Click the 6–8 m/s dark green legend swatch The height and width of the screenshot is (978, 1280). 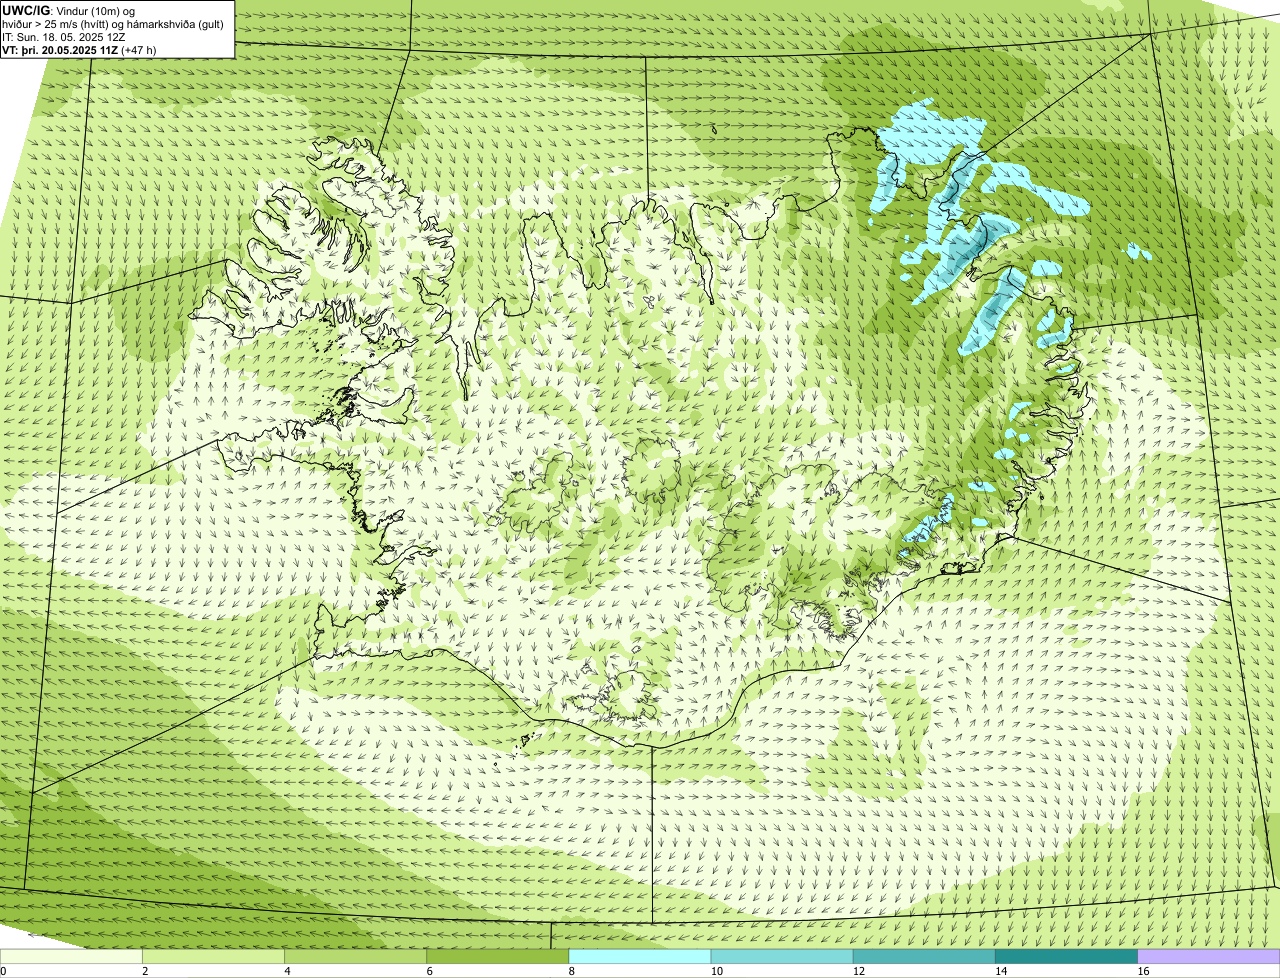click(497, 957)
